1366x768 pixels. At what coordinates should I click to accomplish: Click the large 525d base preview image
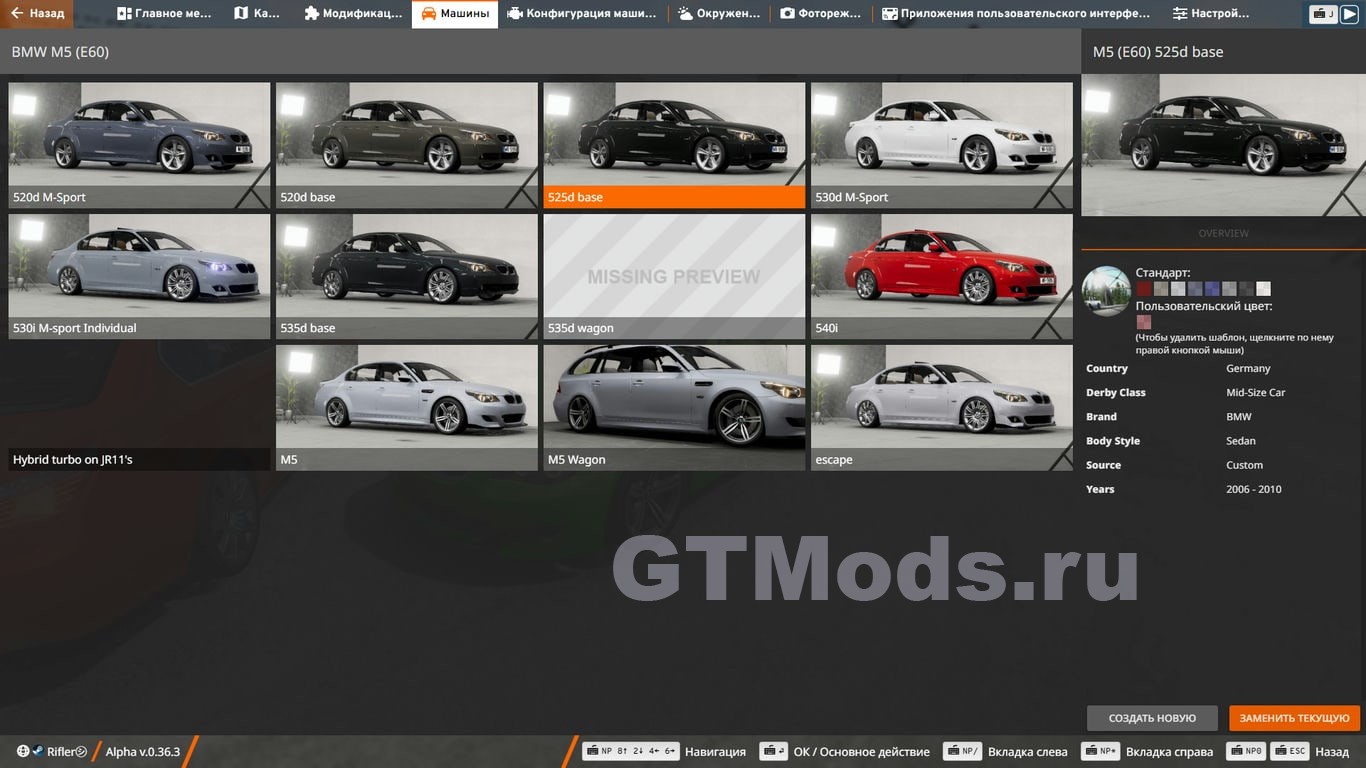click(x=1223, y=145)
